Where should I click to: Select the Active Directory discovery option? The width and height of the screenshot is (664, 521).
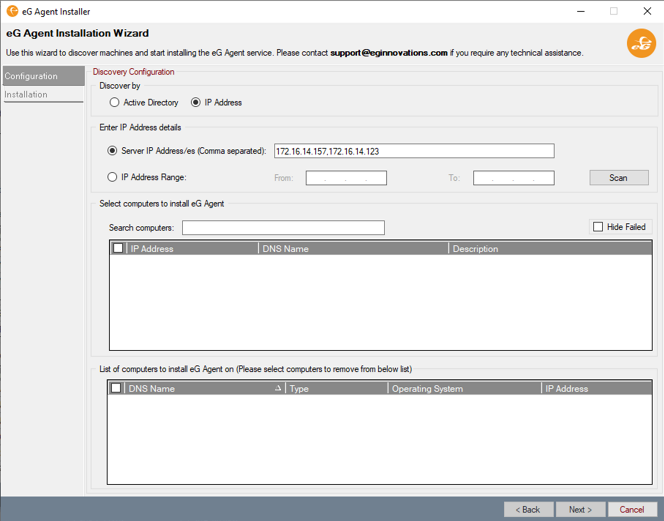(x=144, y=103)
